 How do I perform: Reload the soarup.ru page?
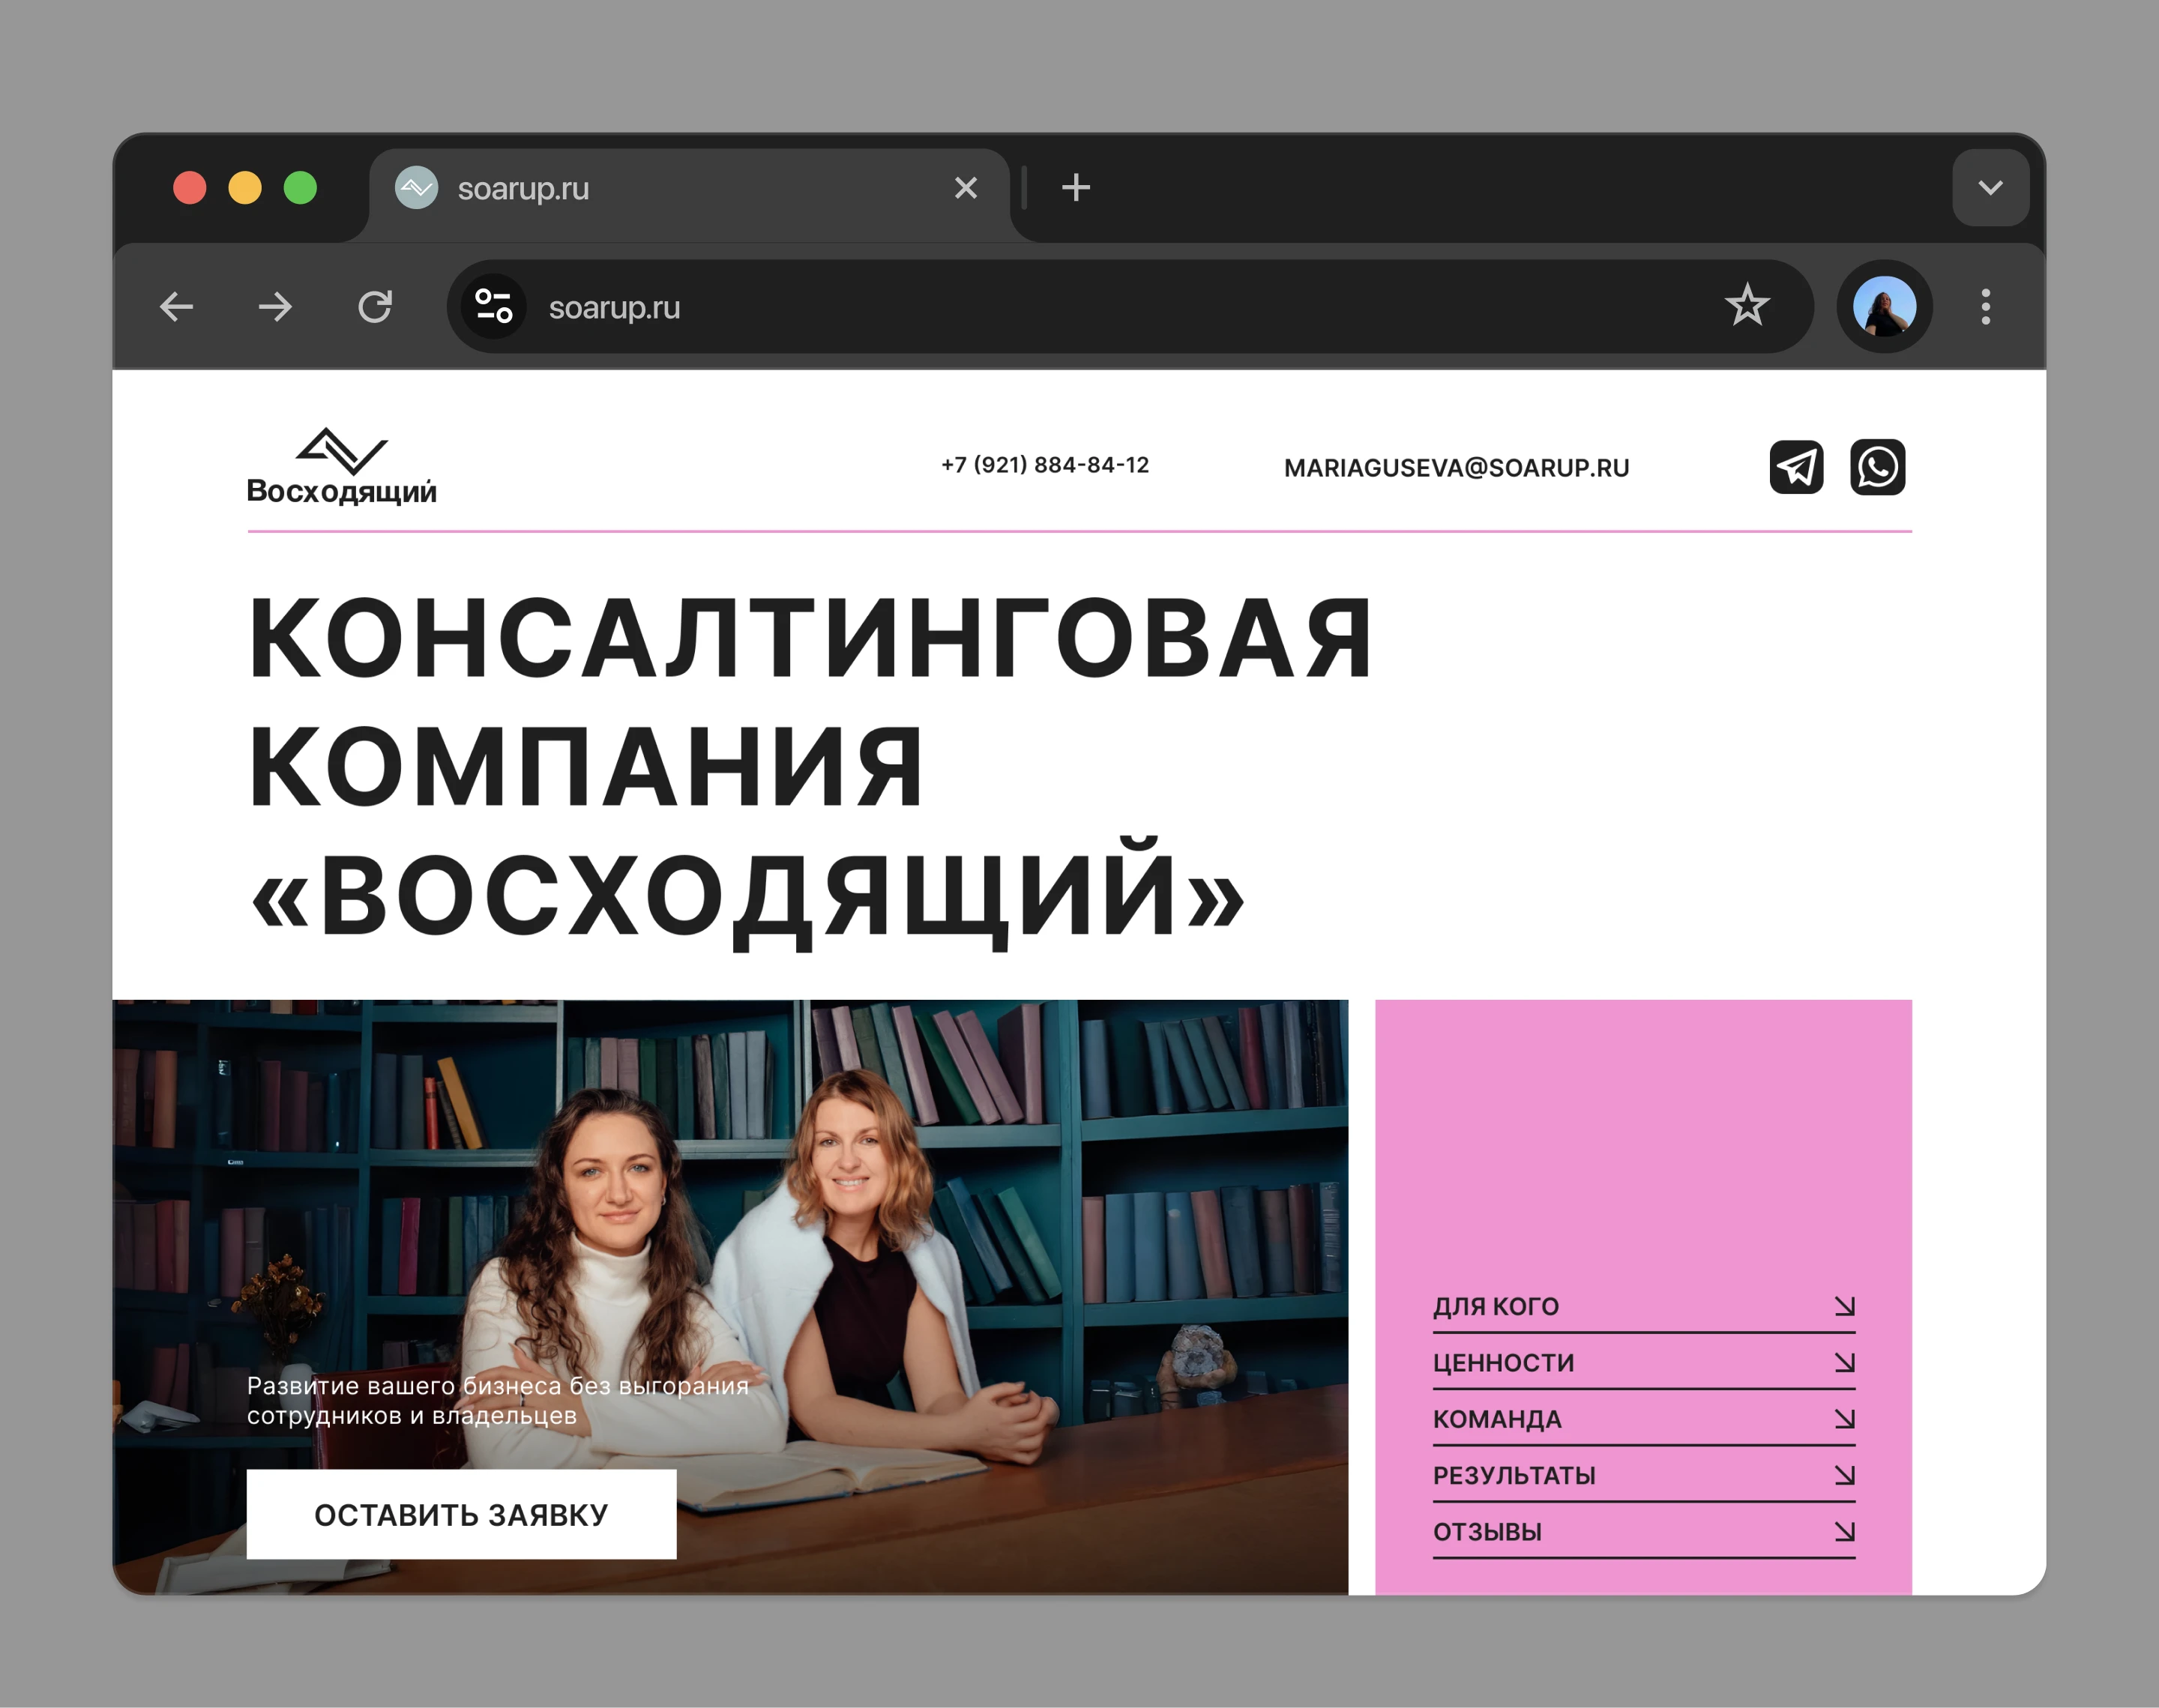(x=376, y=307)
